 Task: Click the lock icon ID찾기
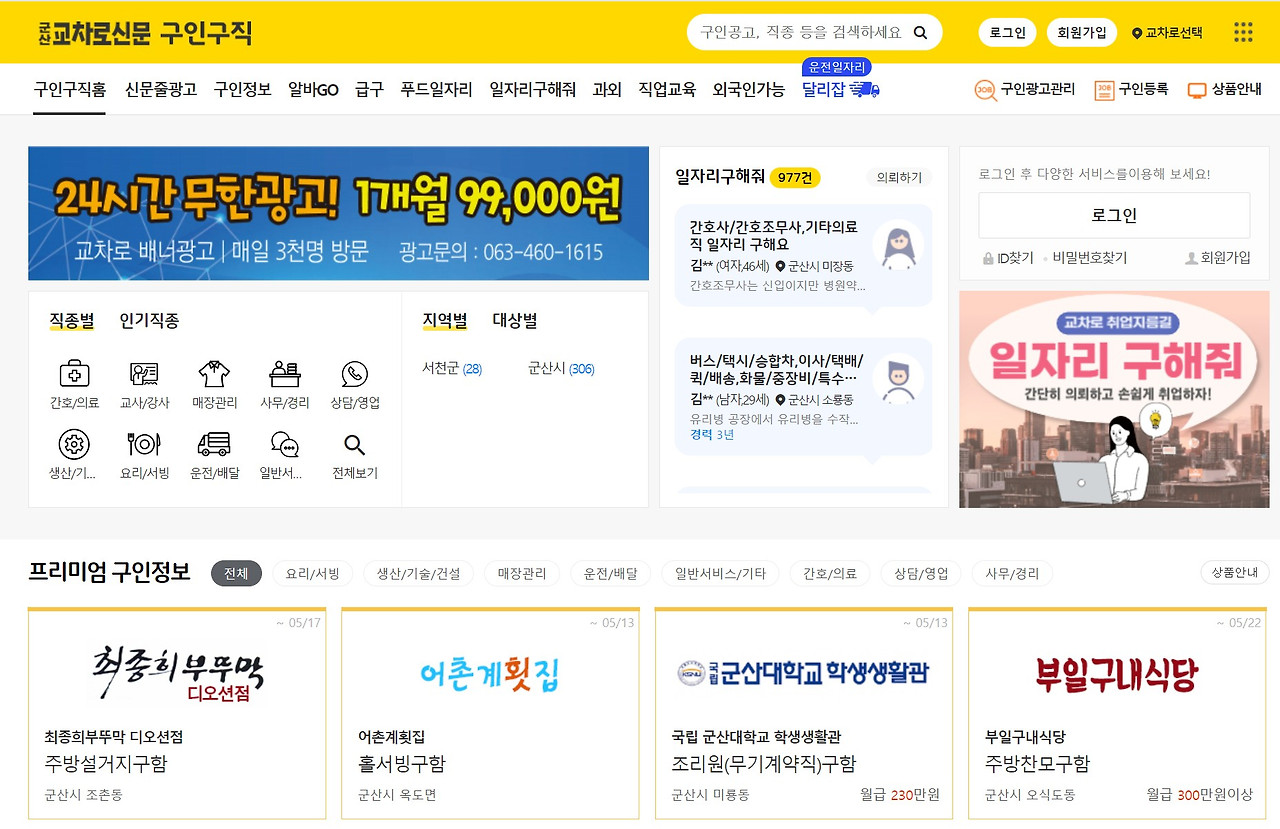(x=988, y=258)
